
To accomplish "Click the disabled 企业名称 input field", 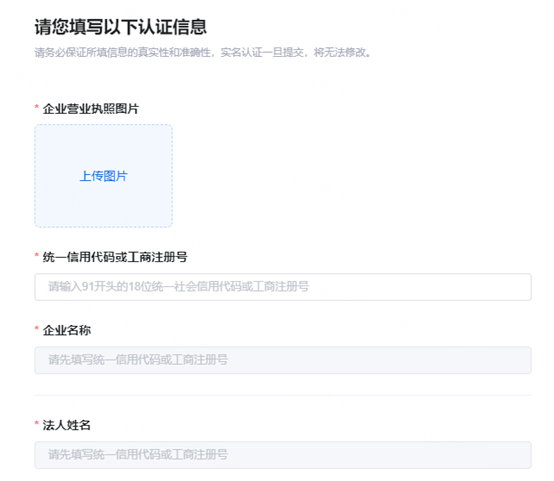I will click(x=283, y=360).
